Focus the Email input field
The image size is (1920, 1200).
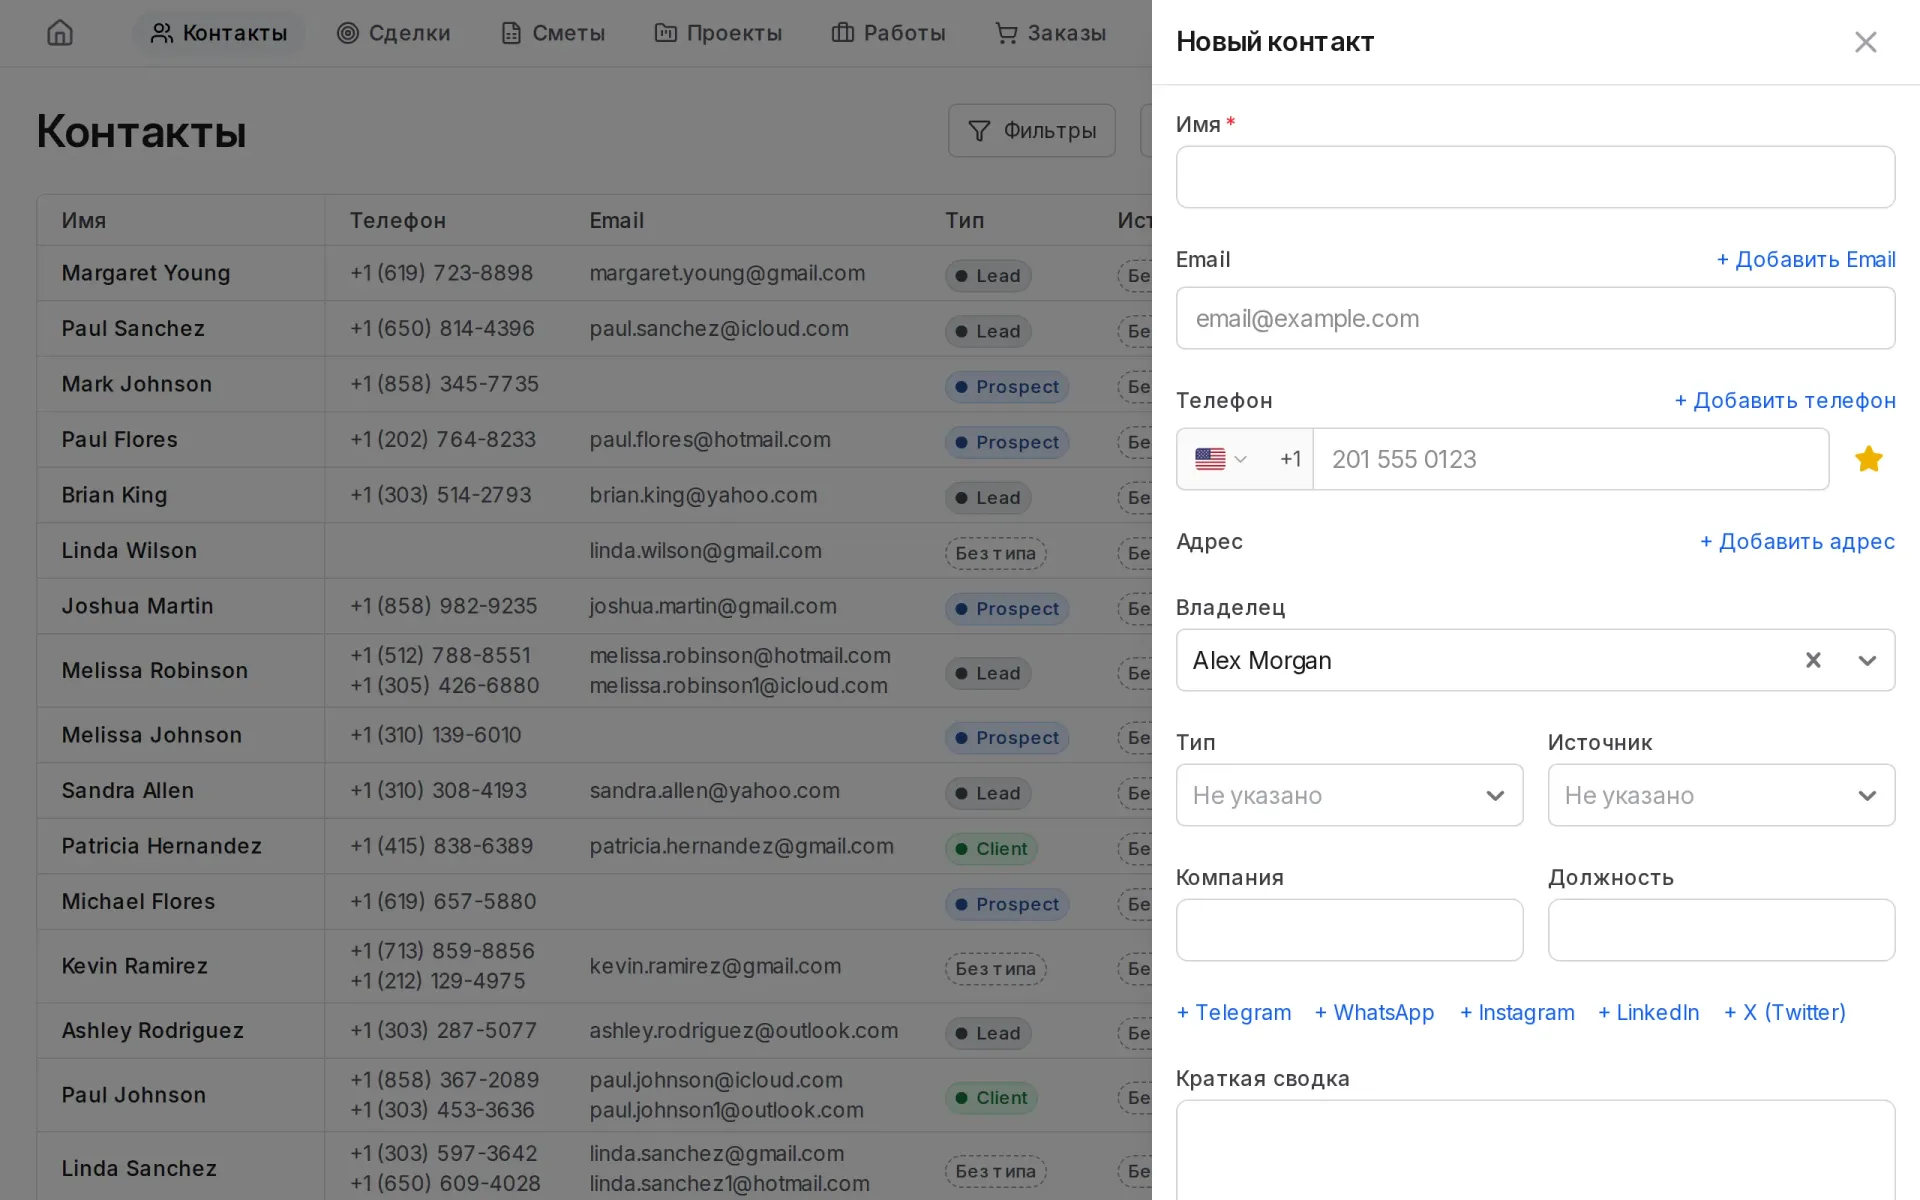tap(1535, 318)
